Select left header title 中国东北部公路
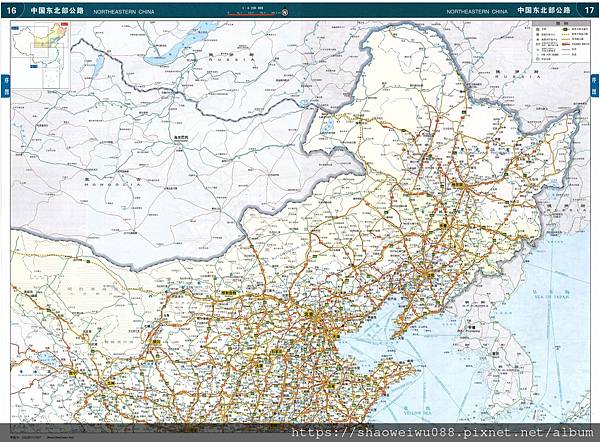This screenshot has height=442, width=600. [57, 10]
